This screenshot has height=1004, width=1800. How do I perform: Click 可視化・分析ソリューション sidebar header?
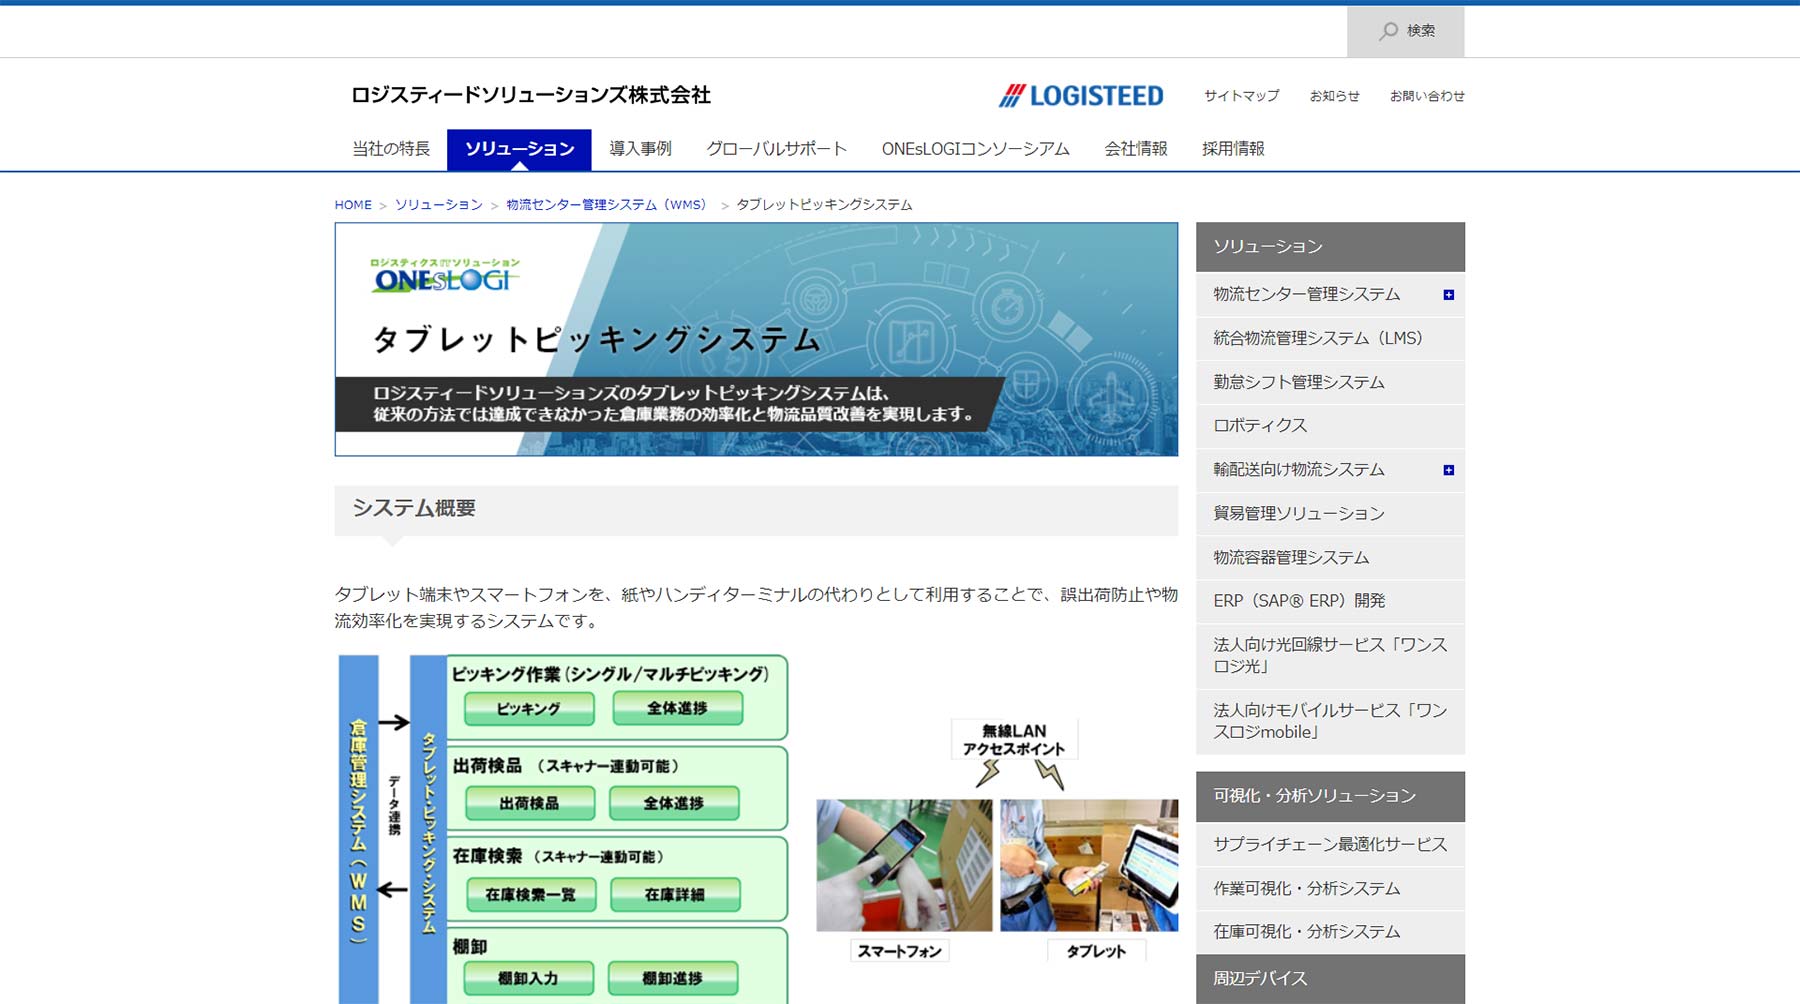1330,796
